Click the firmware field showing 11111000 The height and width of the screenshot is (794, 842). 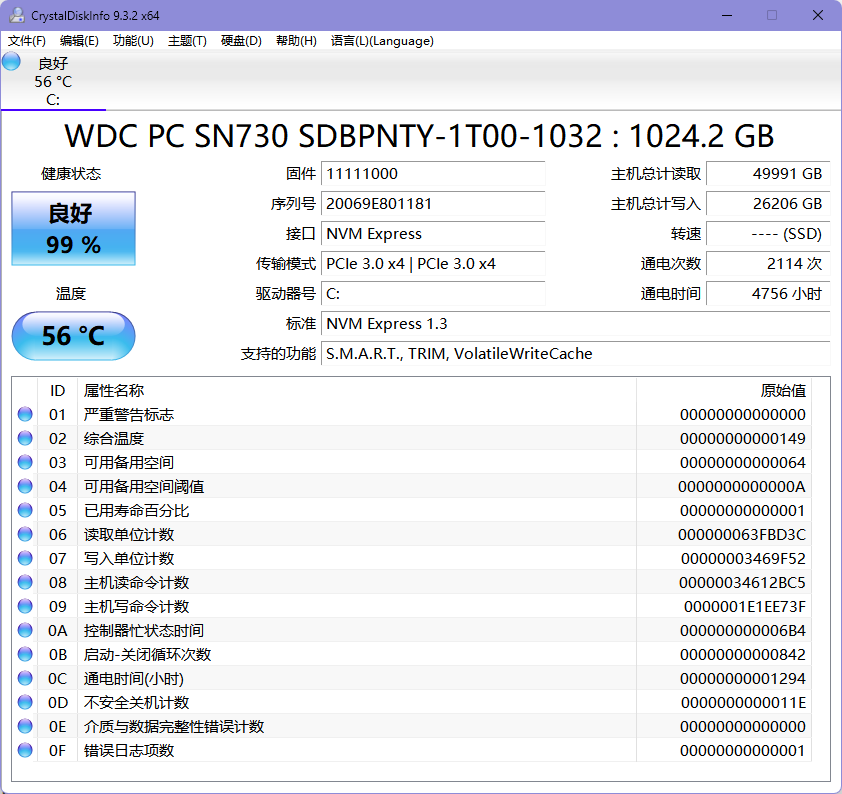pyautogui.click(x=434, y=174)
